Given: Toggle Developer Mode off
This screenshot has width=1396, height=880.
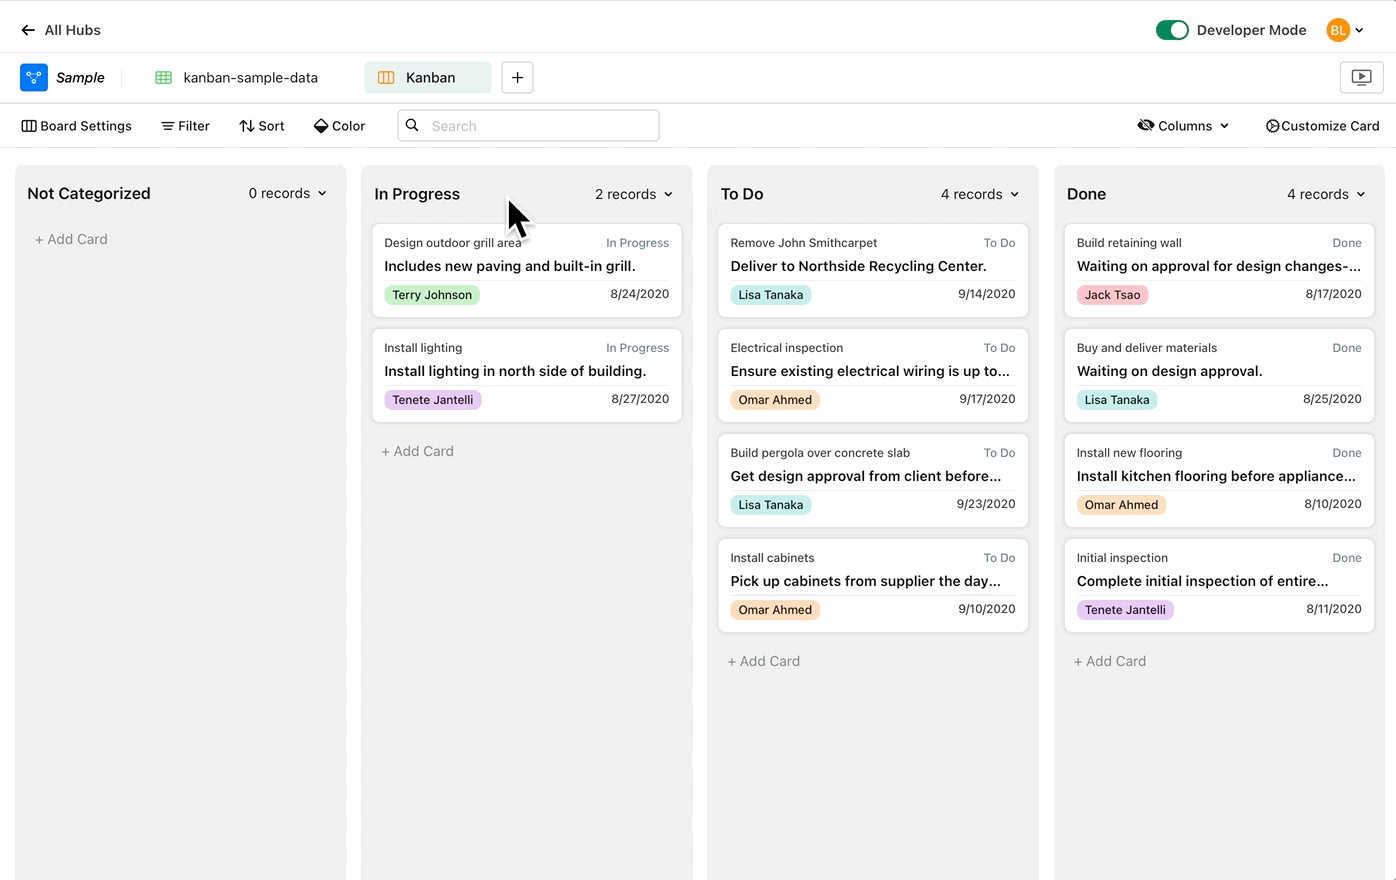Looking at the screenshot, I should coord(1172,30).
